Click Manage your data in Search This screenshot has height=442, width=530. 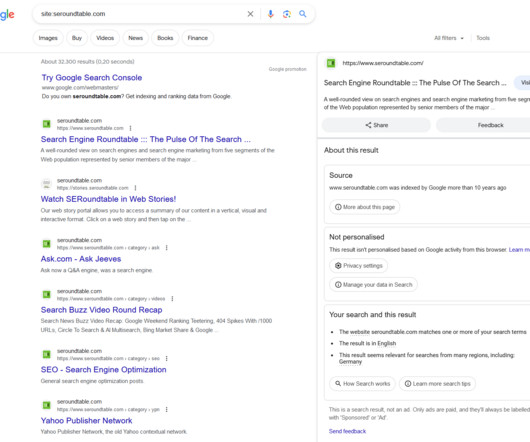coord(374,285)
